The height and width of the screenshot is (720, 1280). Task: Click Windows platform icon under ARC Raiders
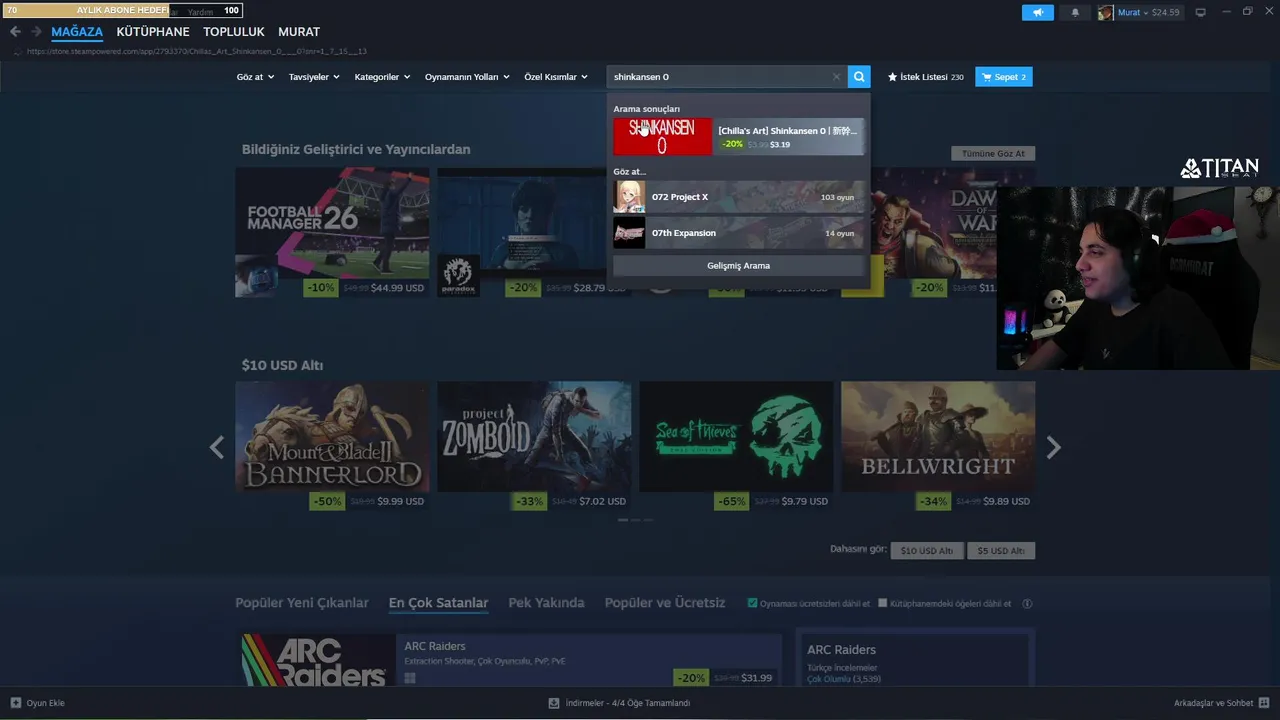click(x=410, y=678)
